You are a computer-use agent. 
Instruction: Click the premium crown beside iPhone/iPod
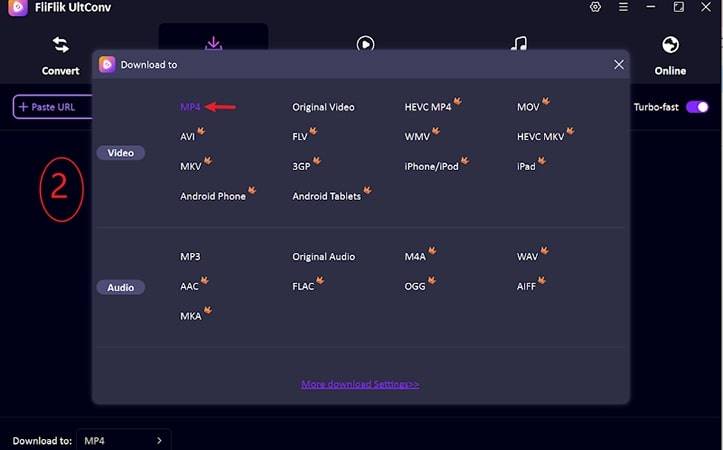[x=465, y=160]
